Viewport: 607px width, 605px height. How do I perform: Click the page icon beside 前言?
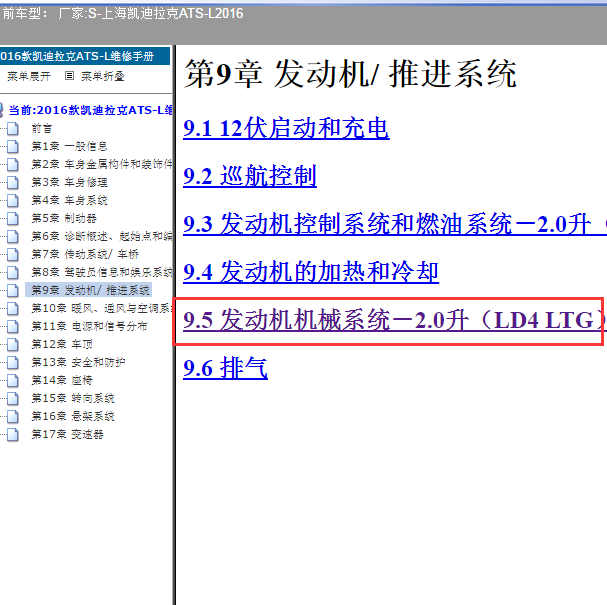point(12,129)
